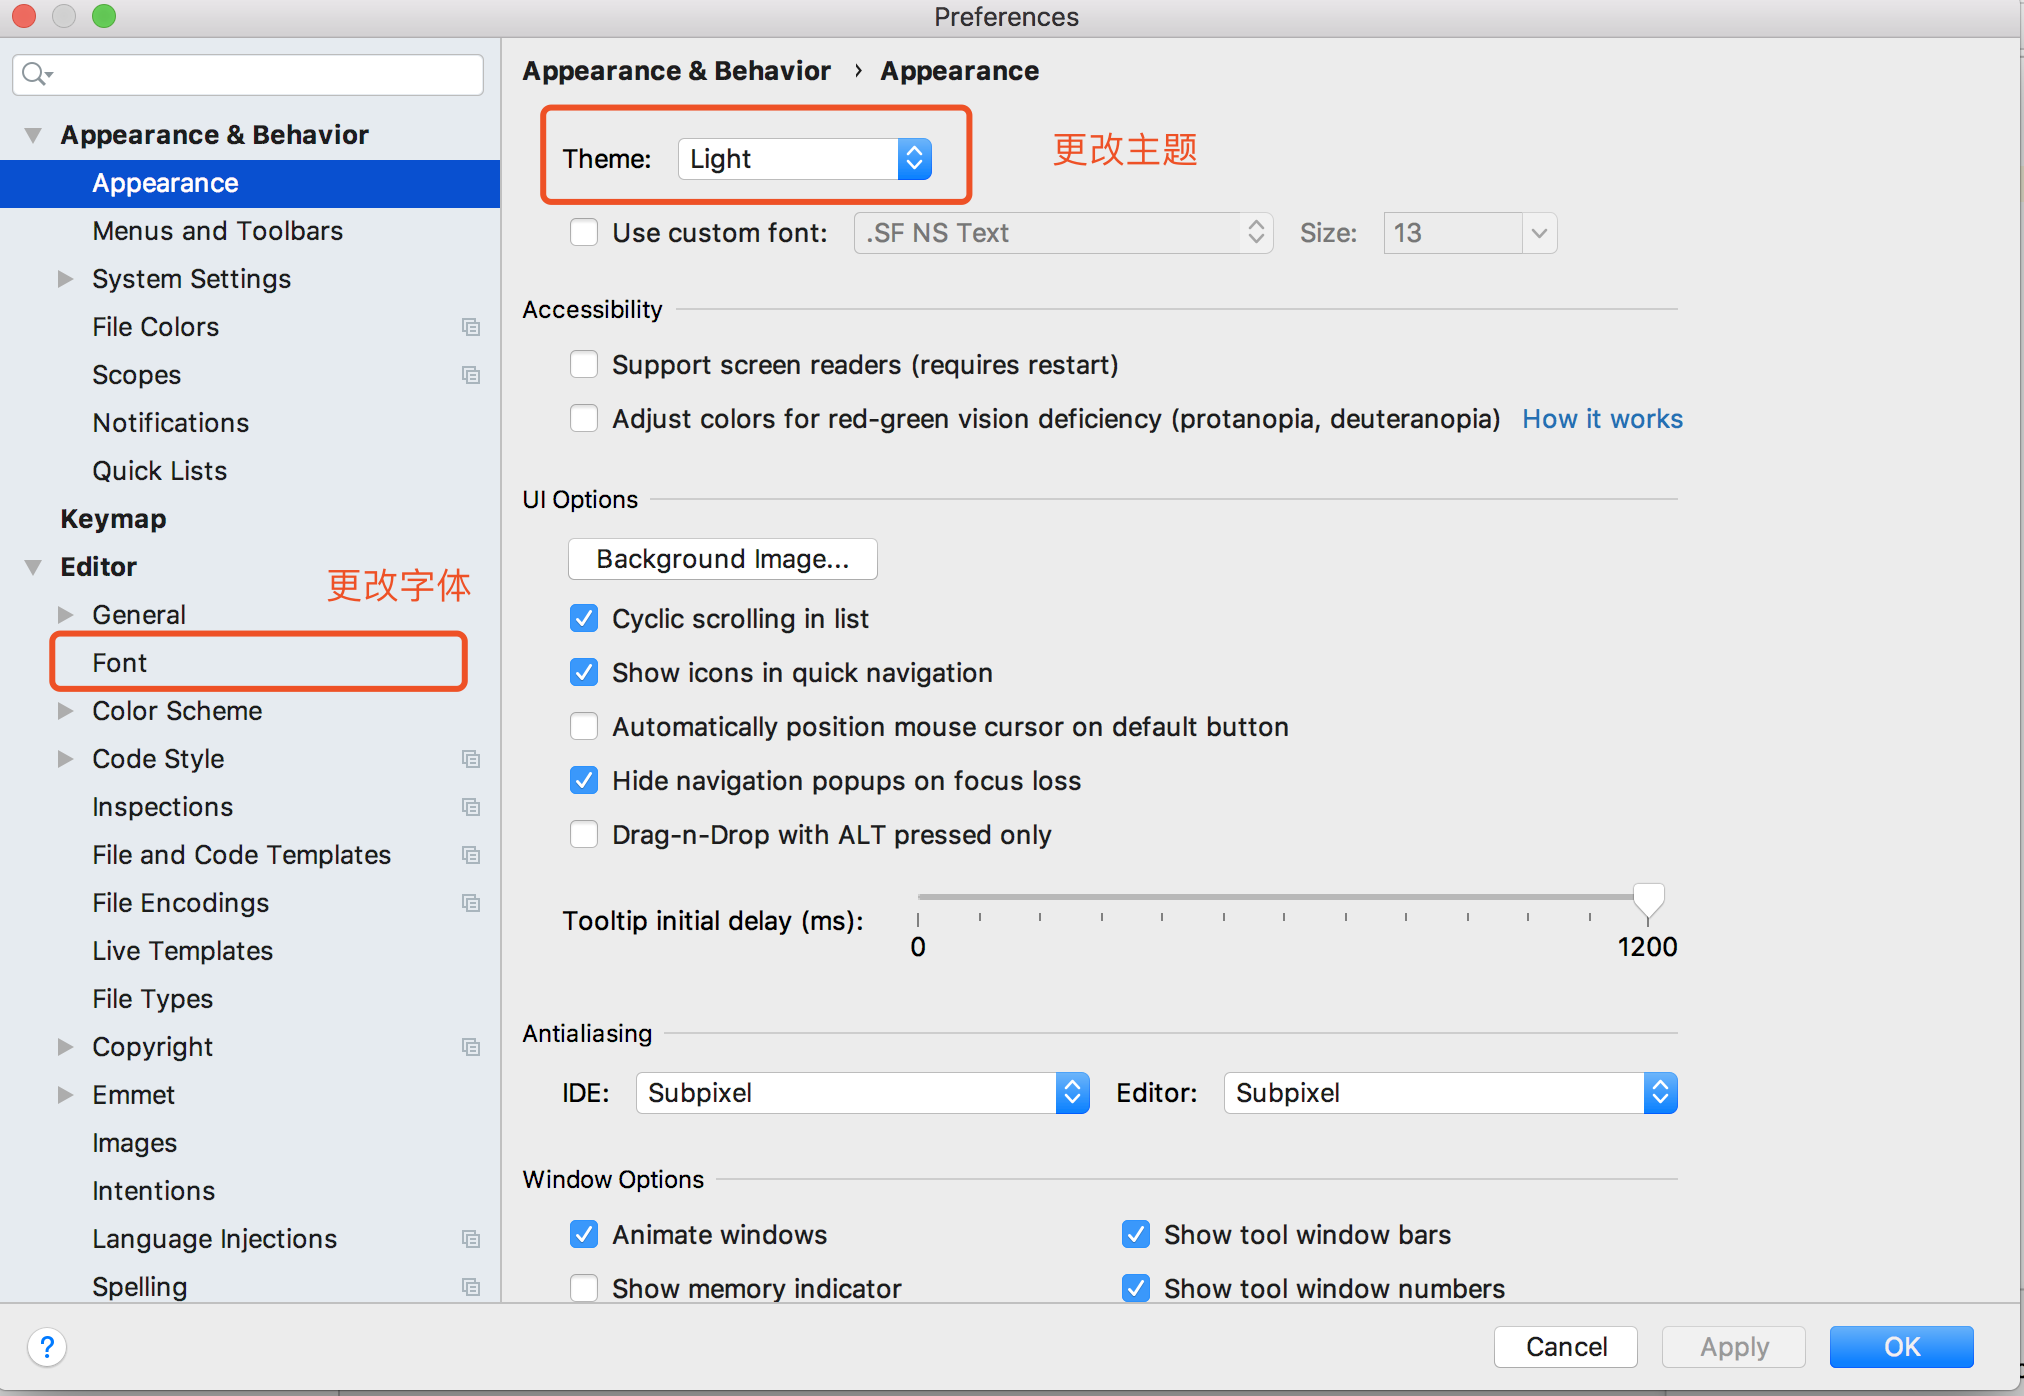
Task: Click the Tooltip initial delay slider handle
Action: [1648, 899]
